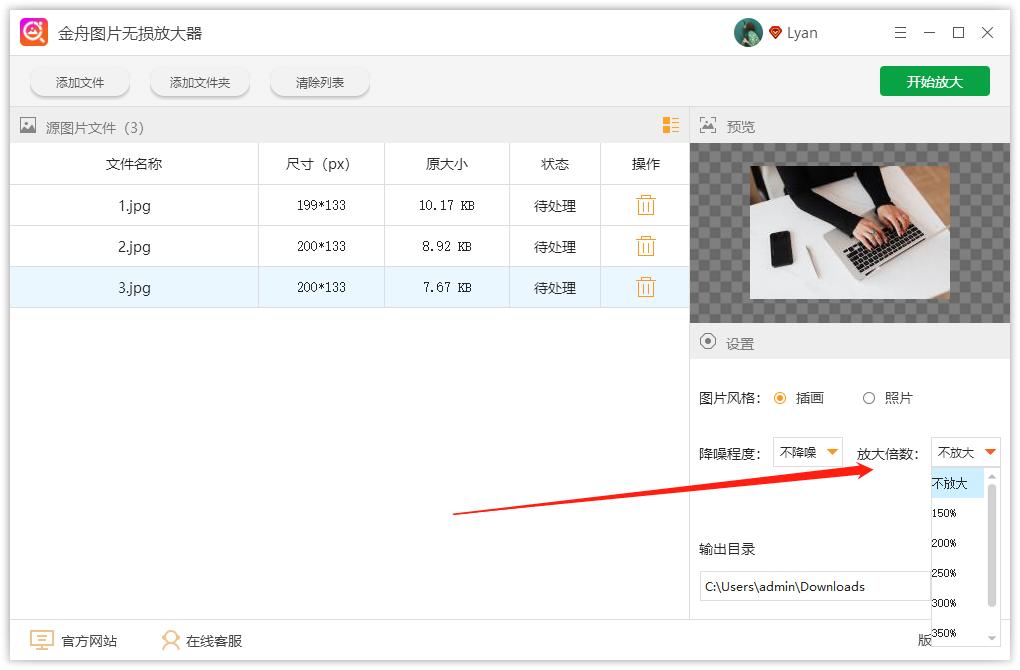Select the 插画 image style radio button
This screenshot has height=670, width=1020.
pos(781,398)
